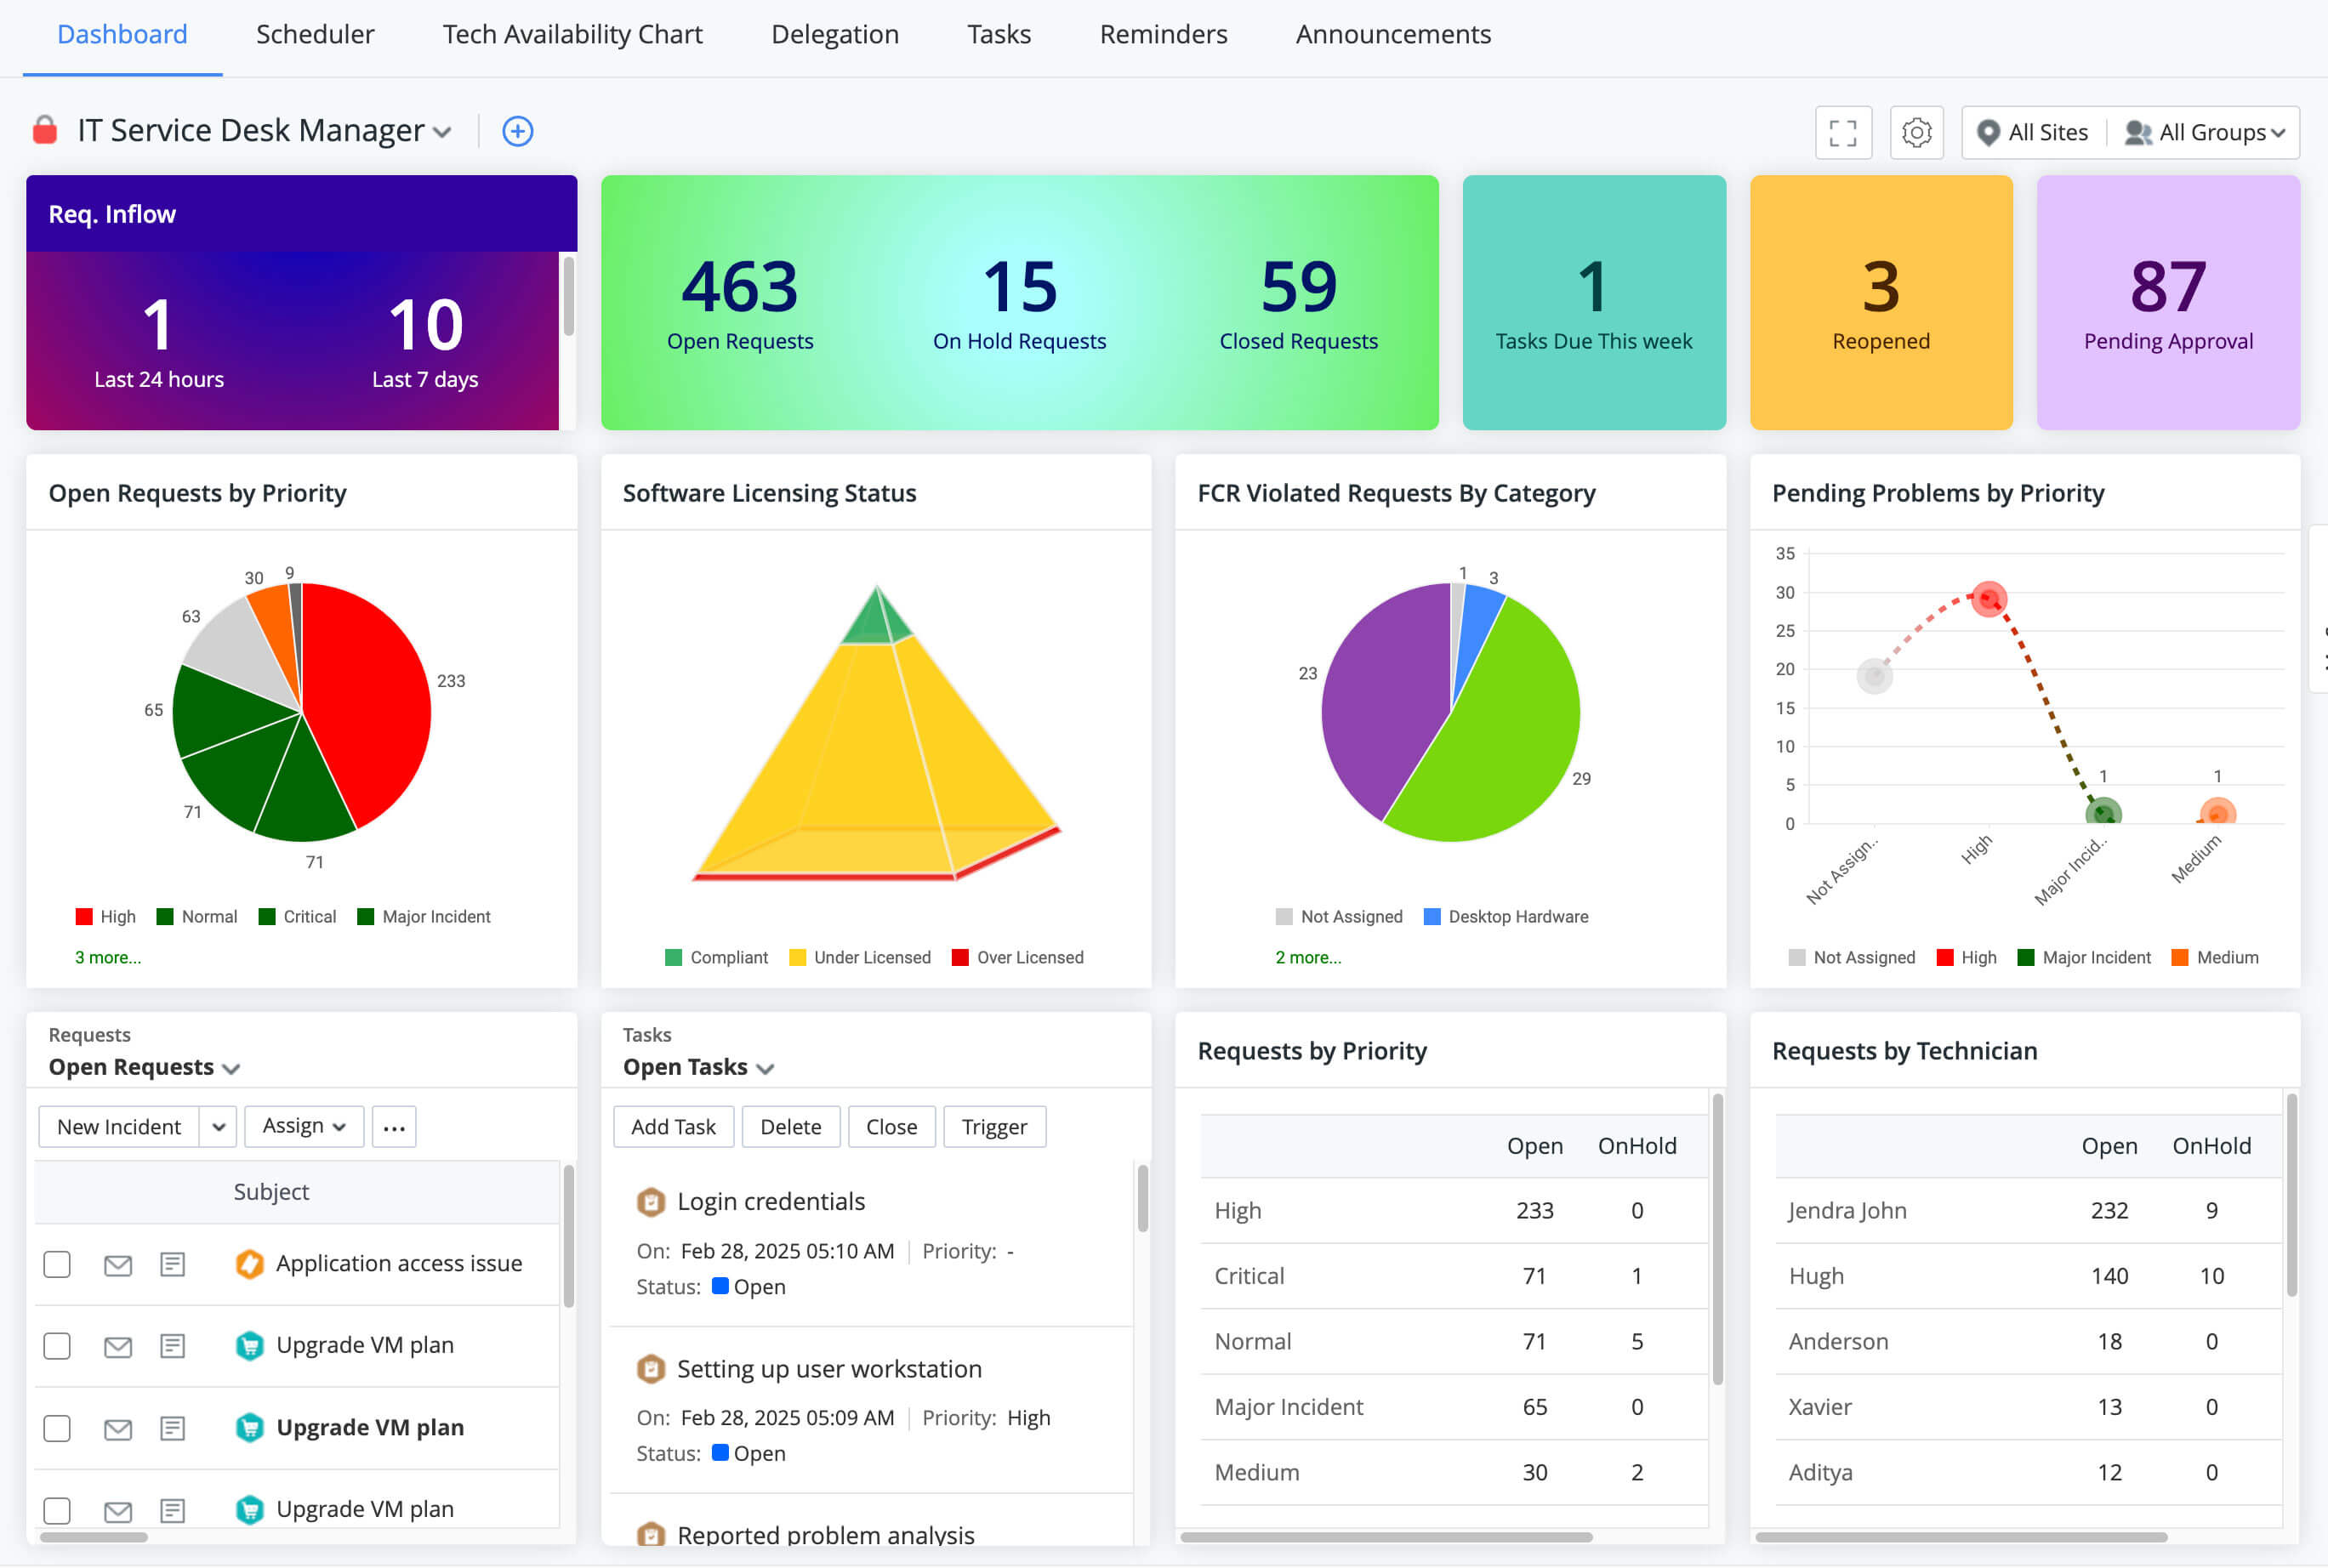Open dashboard settings gear icon
This screenshot has height=1568, width=2328.
tap(1916, 132)
